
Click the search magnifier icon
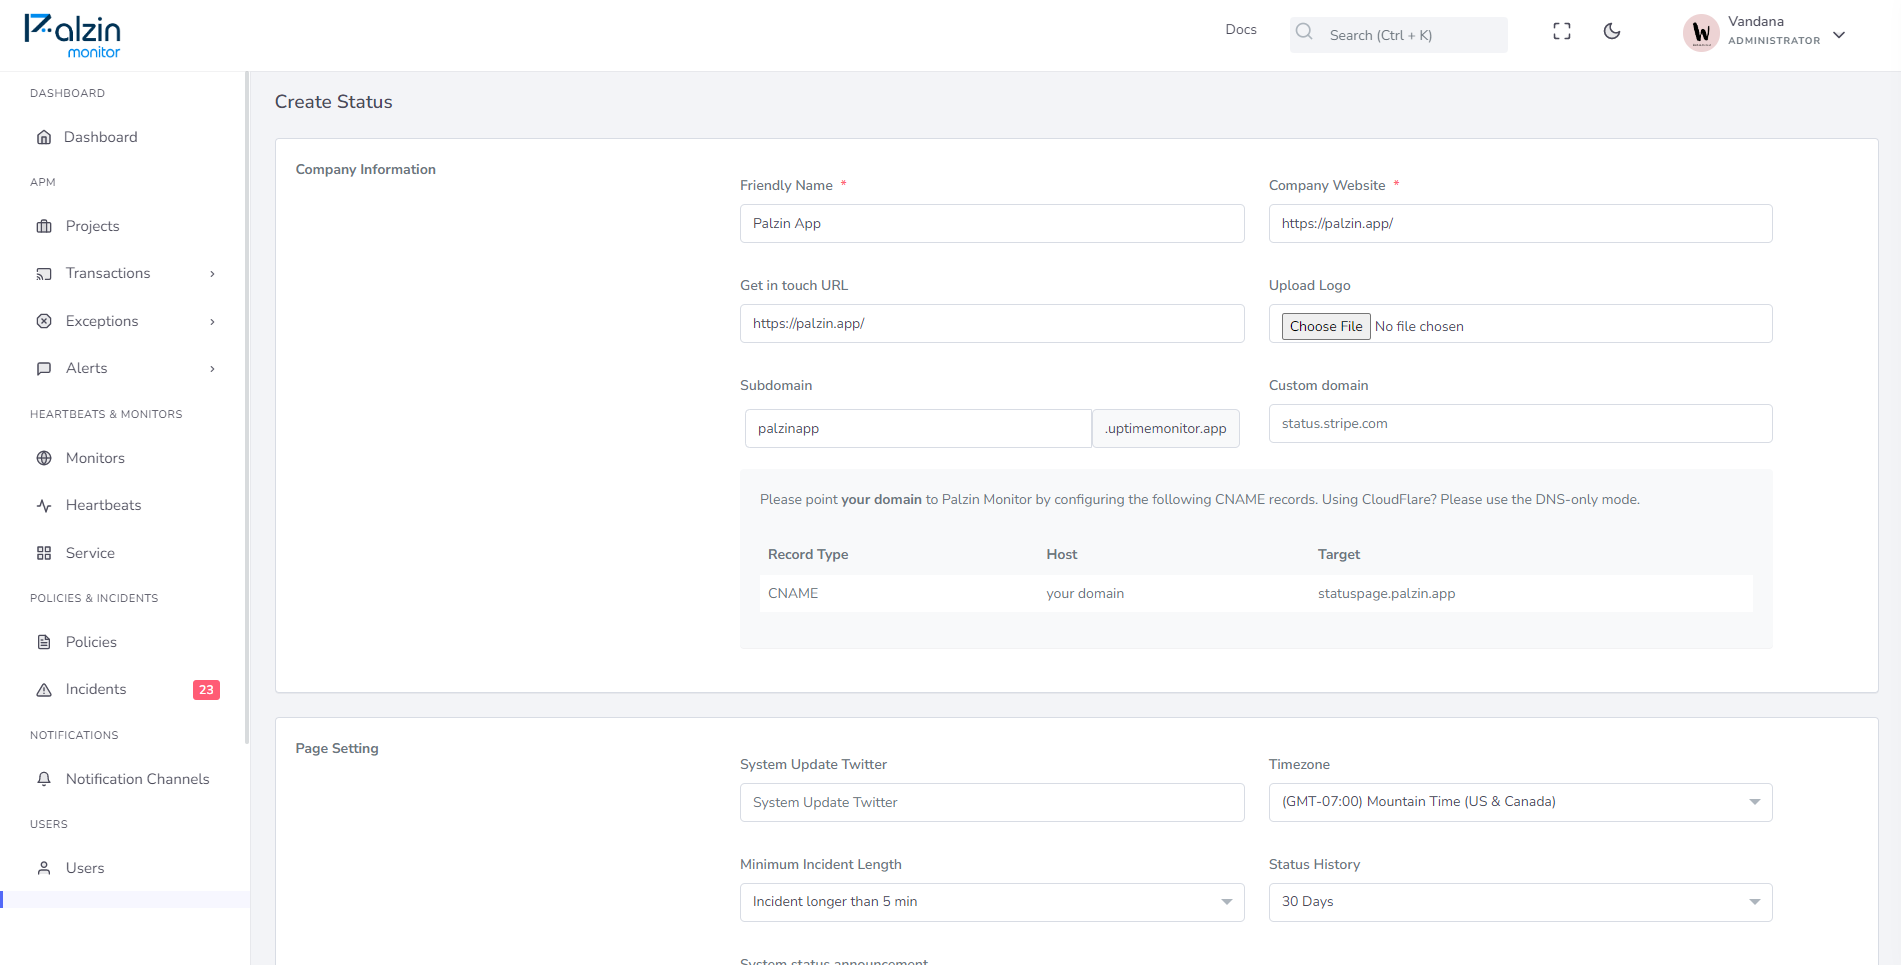tap(1304, 32)
